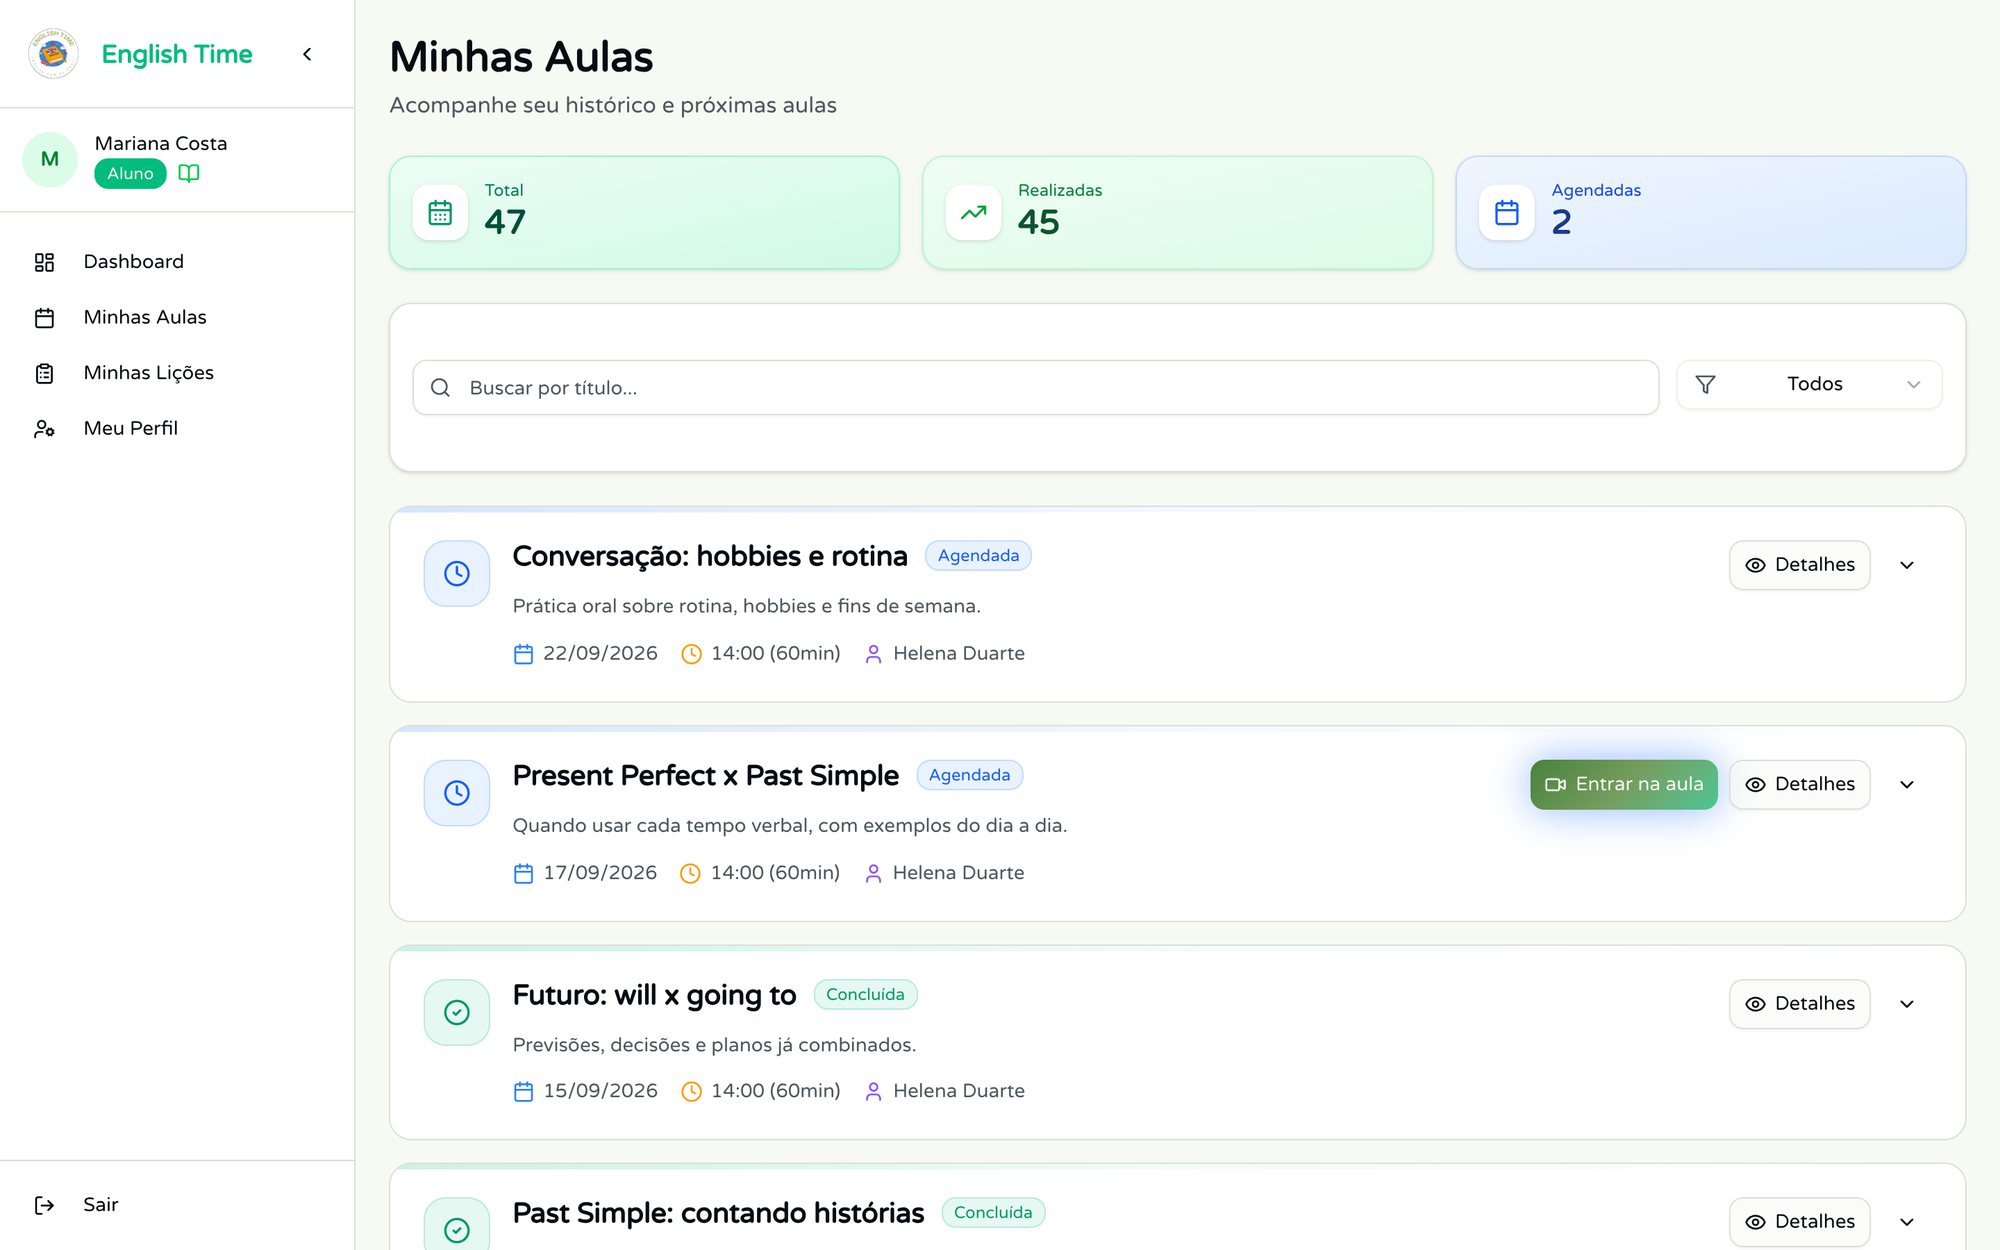Click the title Past Simple: contando histórias
The height and width of the screenshot is (1250, 2000).
click(719, 1213)
